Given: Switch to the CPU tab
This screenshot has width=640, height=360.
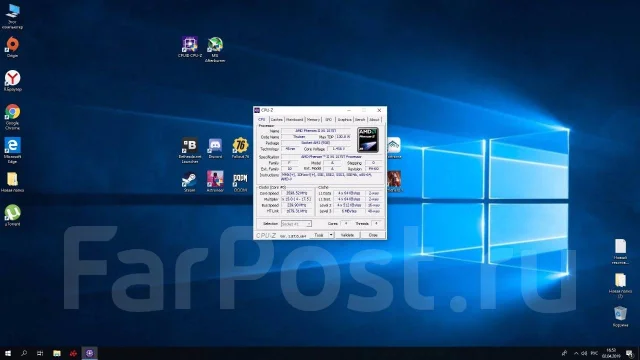Looking at the screenshot, I should 262,120.
